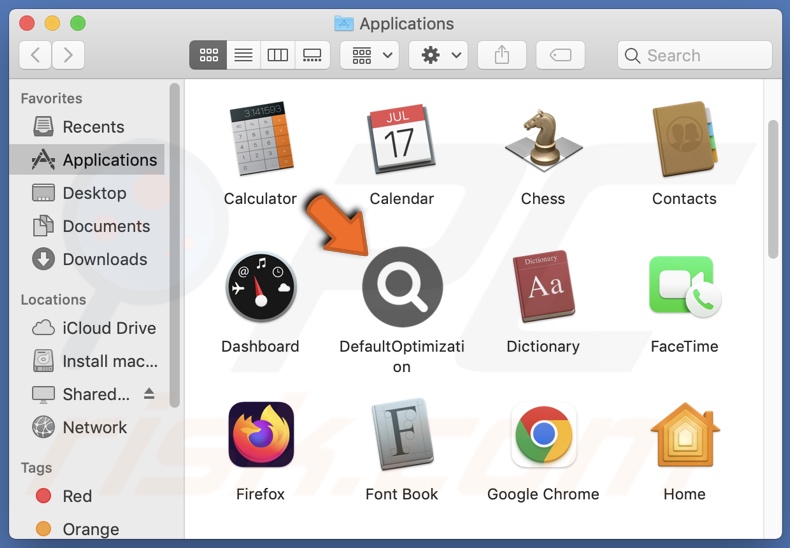Viewport: 790px width, 548px height.
Task: Click the main file area vertical scrollbar
Action: [773, 189]
